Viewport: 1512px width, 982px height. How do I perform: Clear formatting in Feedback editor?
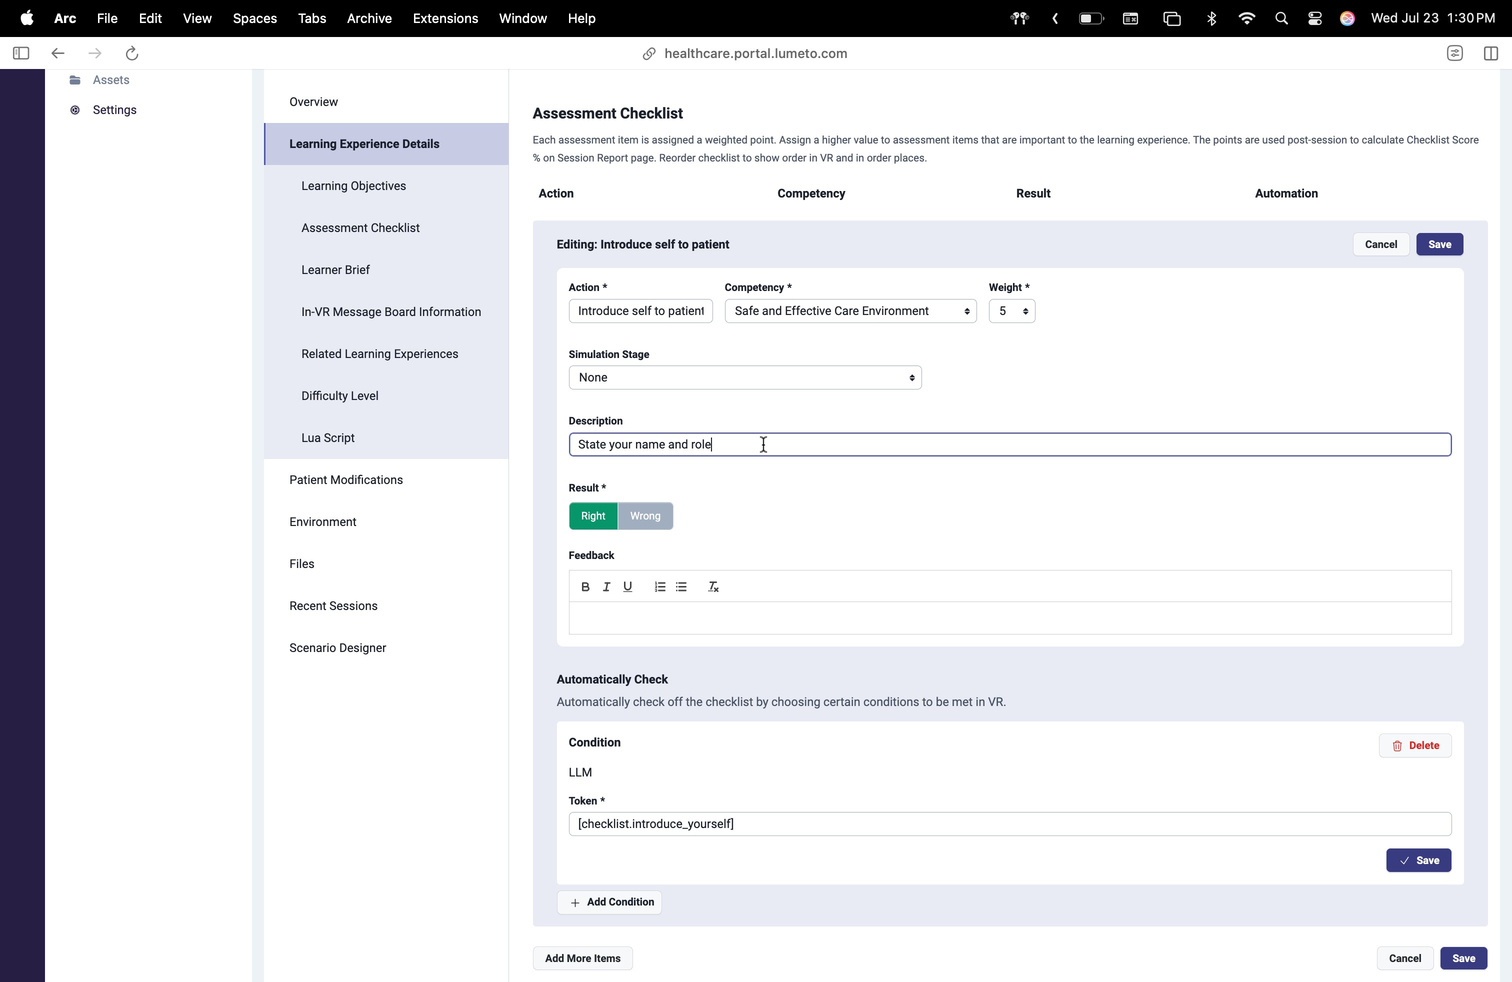pos(713,587)
